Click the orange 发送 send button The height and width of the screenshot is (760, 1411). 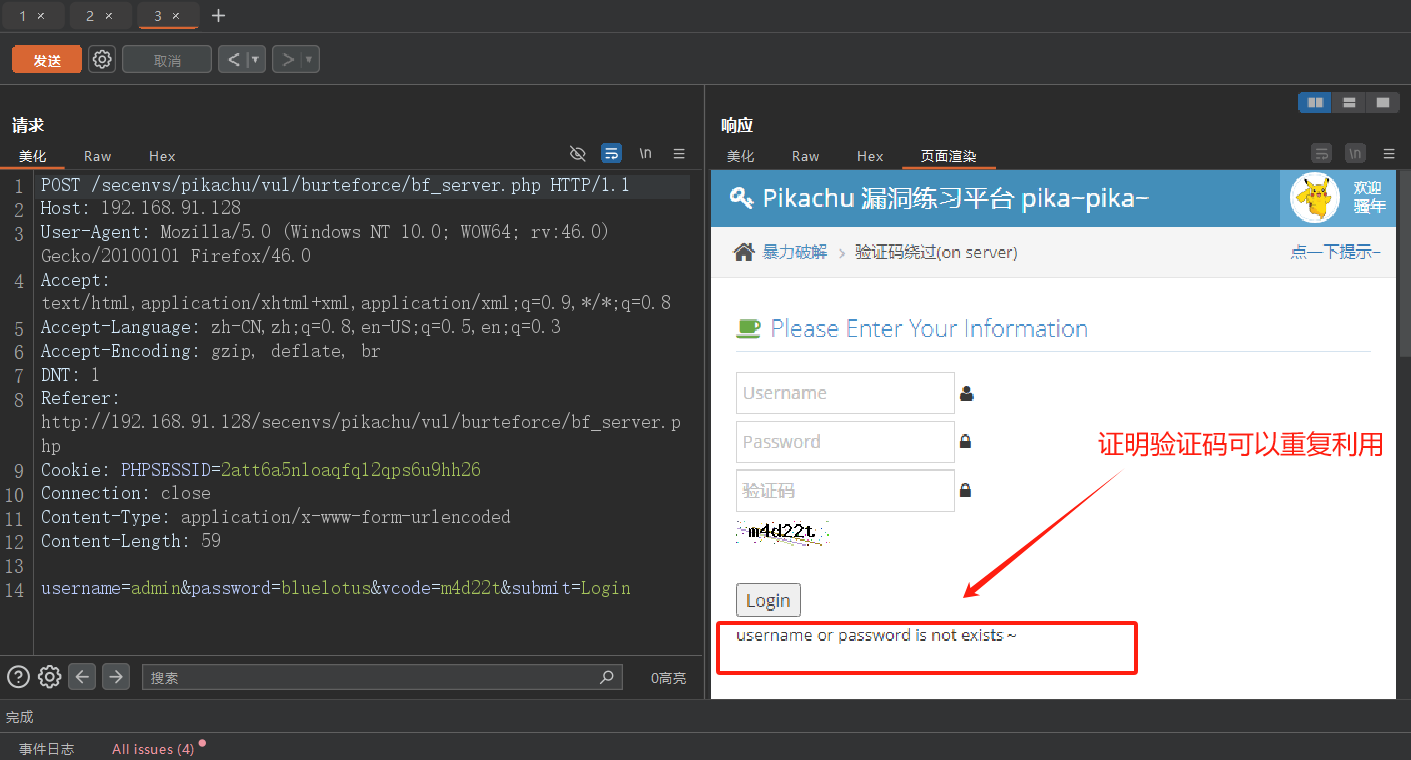(x=47, y=60)
